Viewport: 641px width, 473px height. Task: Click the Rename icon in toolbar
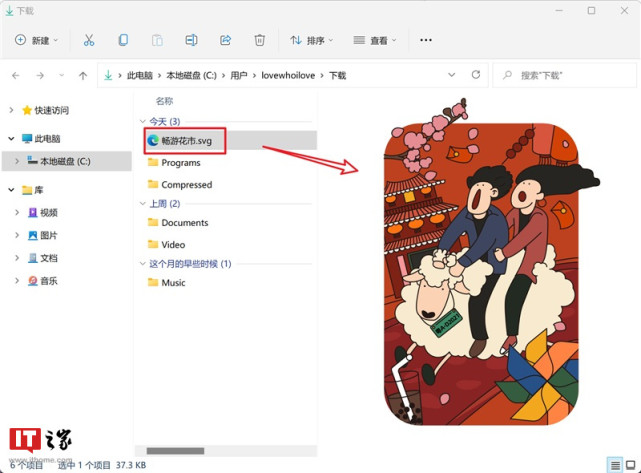191,40
